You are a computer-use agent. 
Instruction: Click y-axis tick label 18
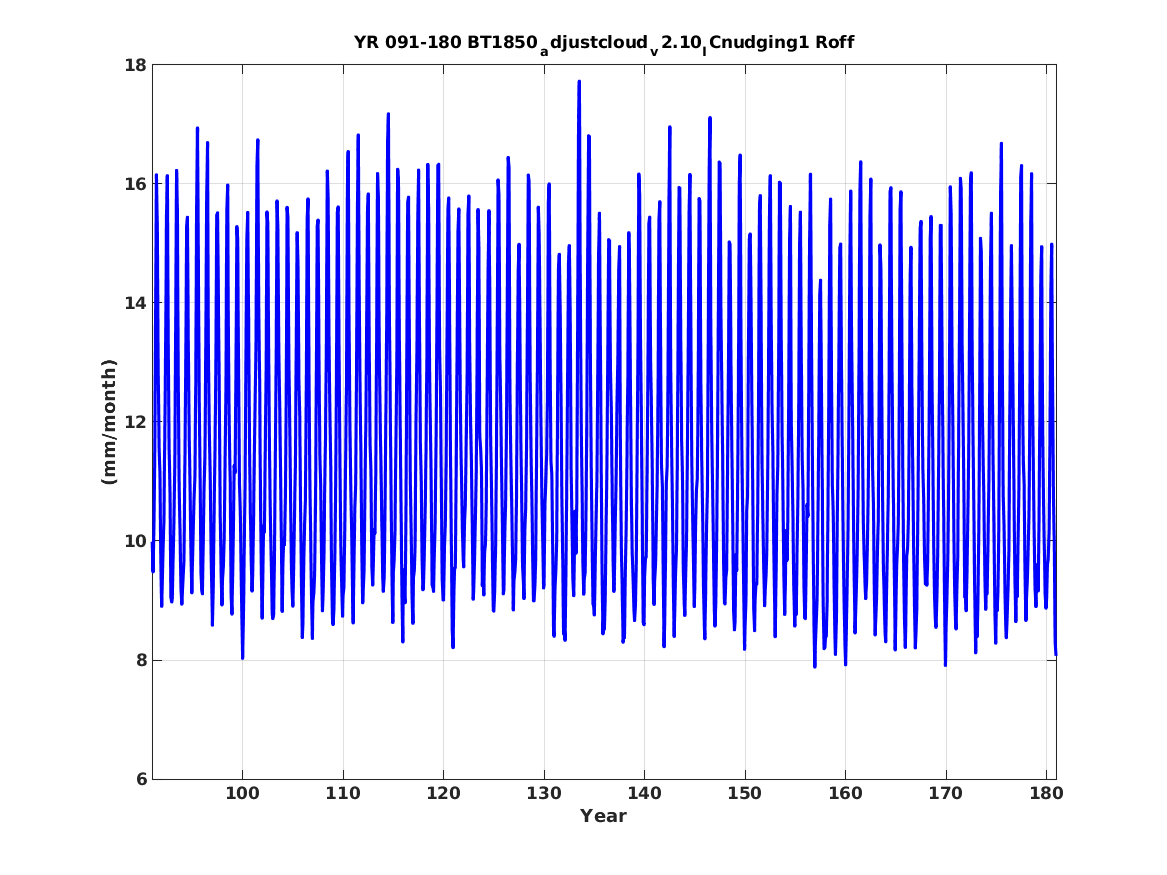135,65
